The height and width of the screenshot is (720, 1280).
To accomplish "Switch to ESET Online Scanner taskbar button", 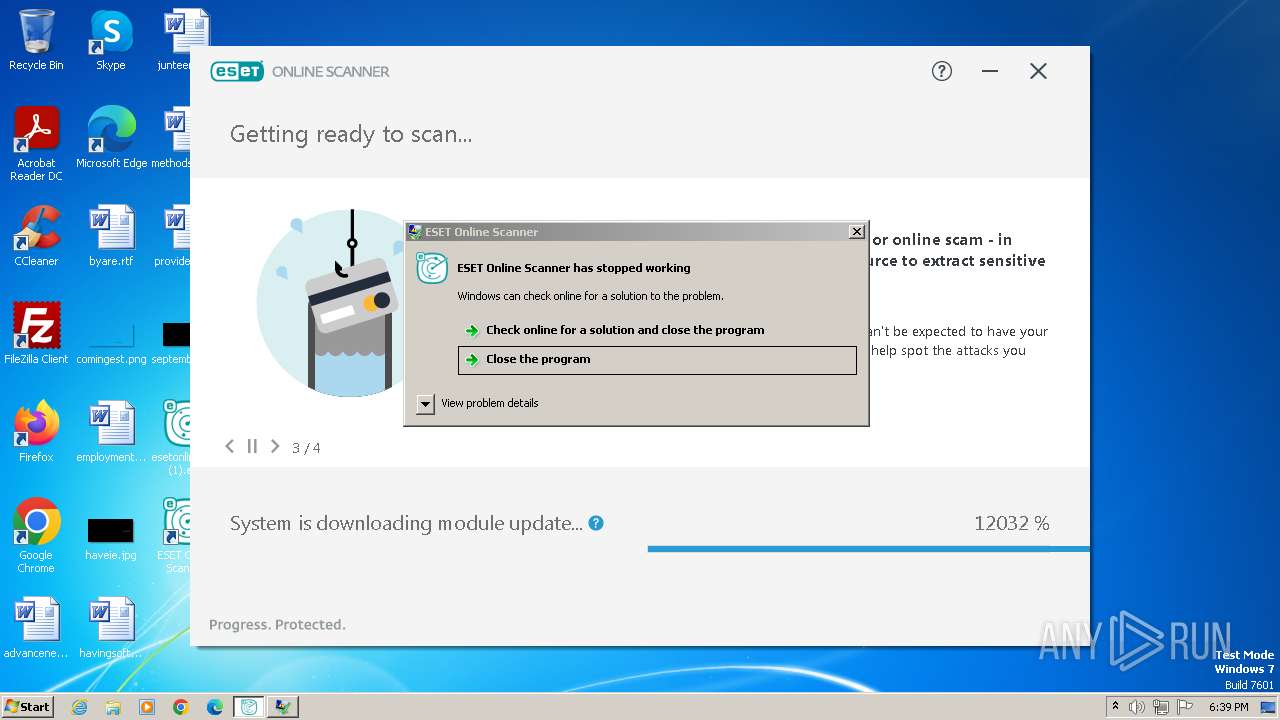I will point(249,707).
